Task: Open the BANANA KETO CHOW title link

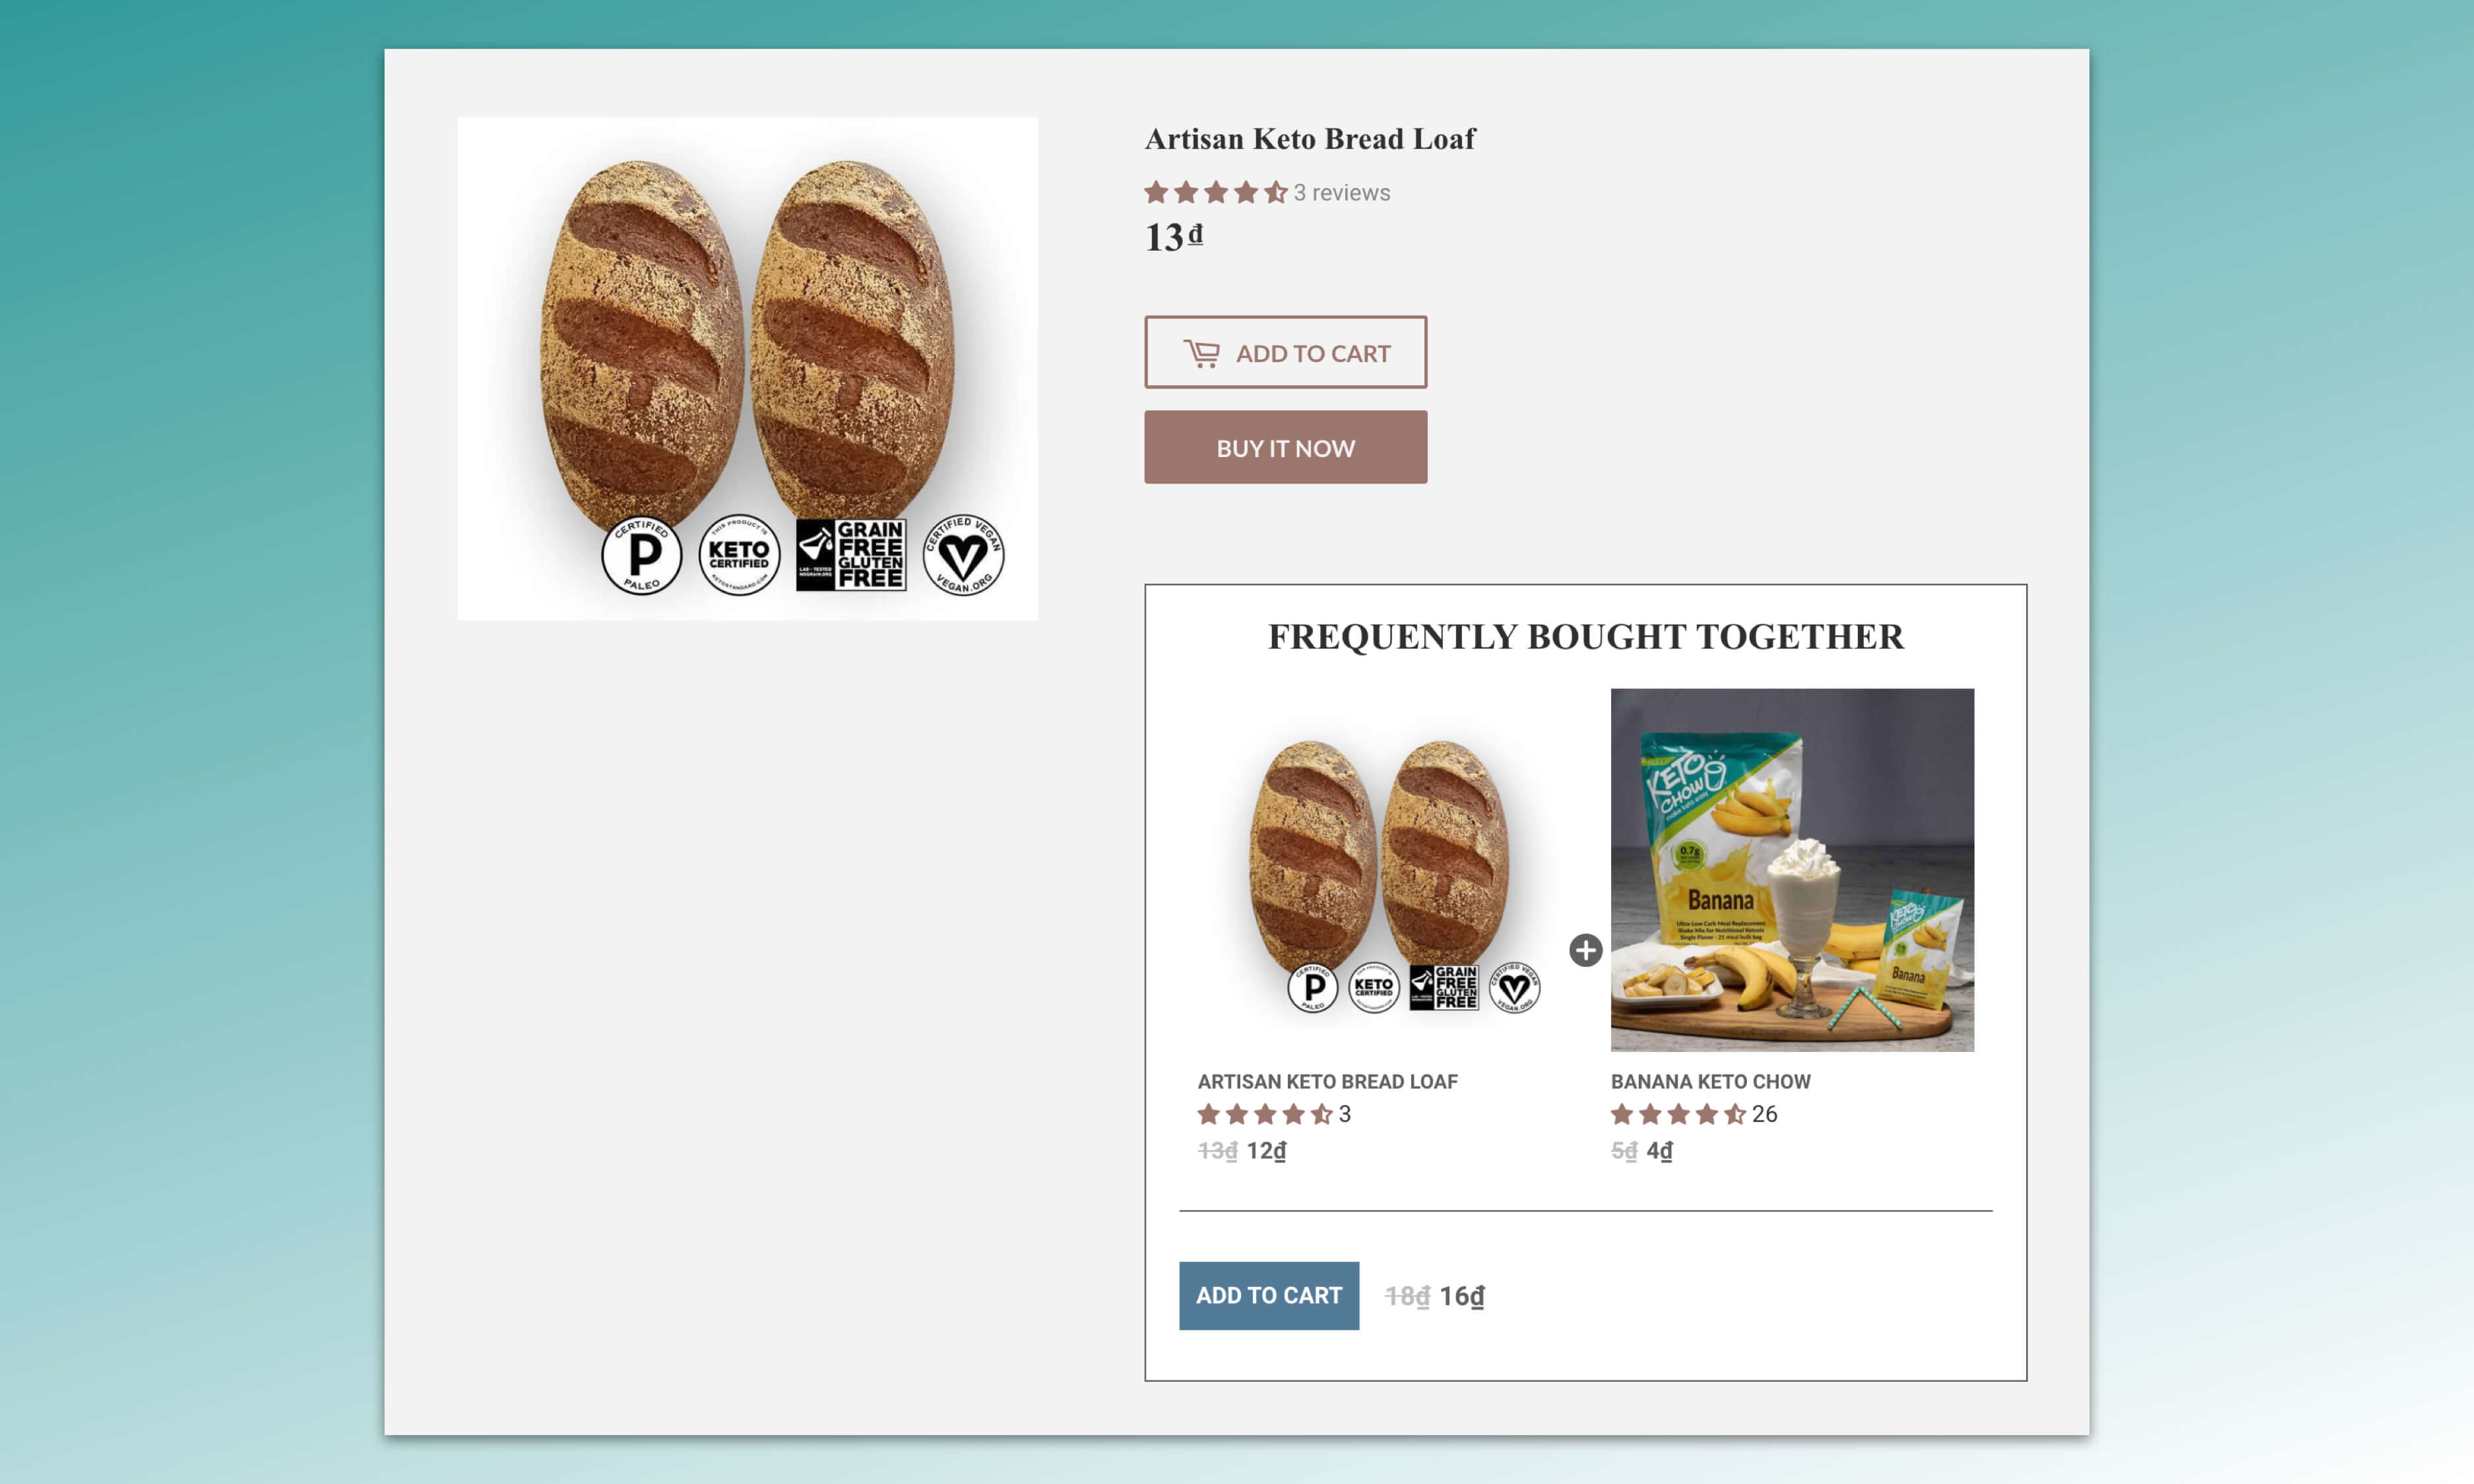Action: click(x=1710, y=1081)
